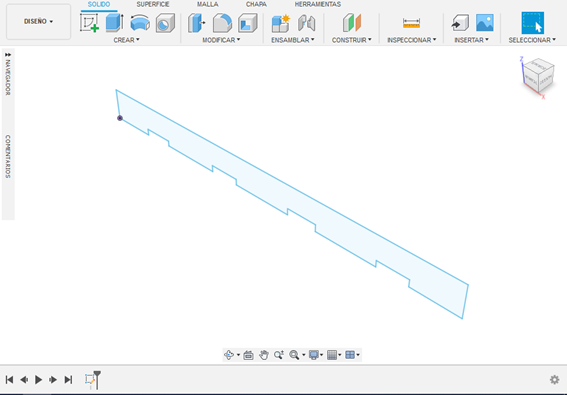This screenshot has height=395, width=567.
Task: Expand the SELECCIONAR menu
Action: click(x=532, y=40)
